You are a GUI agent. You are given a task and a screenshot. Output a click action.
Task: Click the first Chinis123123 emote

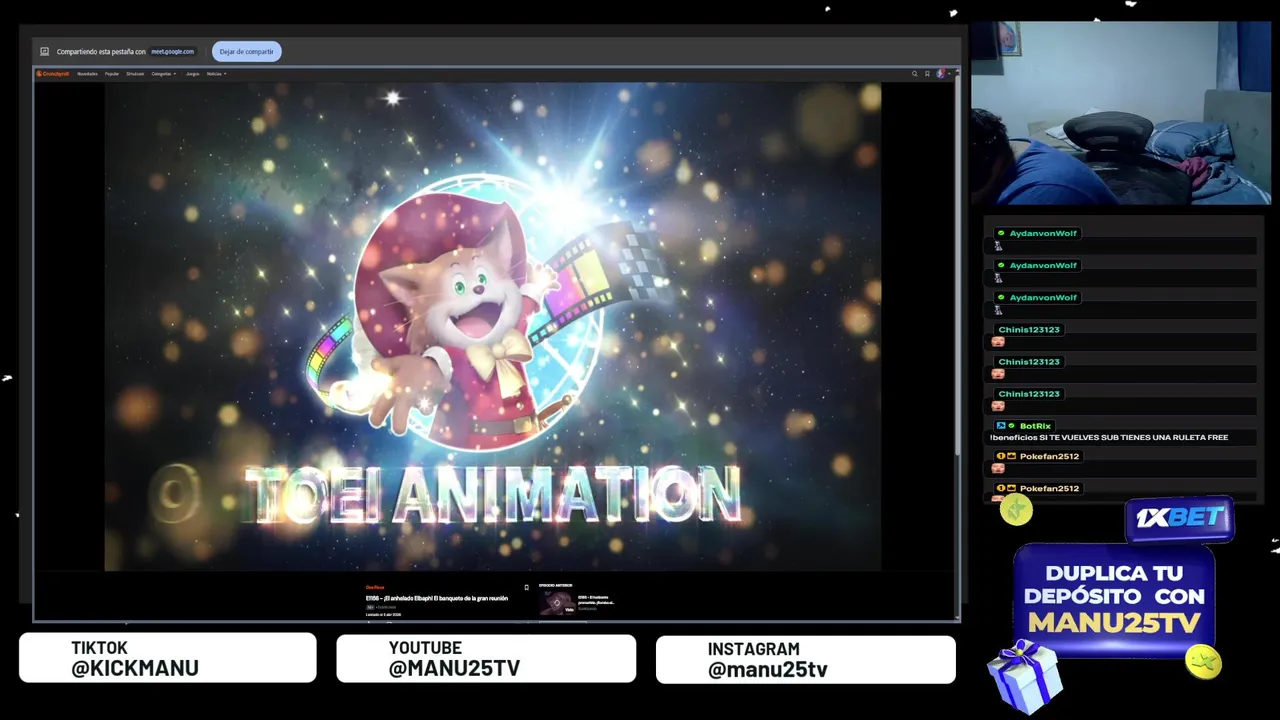point(997,342)
